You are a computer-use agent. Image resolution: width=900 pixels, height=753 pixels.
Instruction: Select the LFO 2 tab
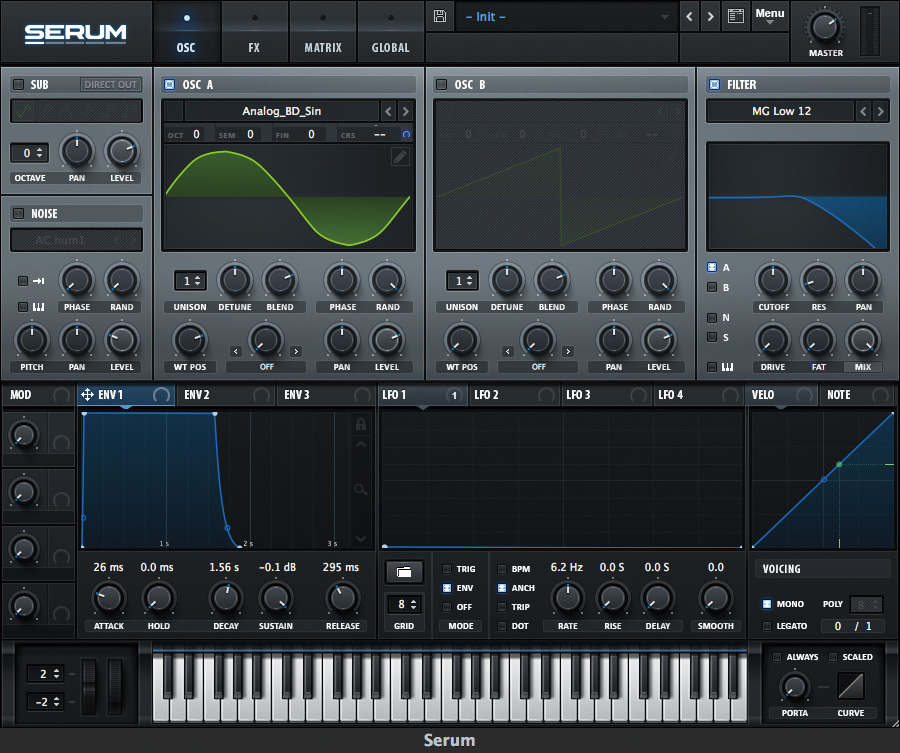click(514, 395)
